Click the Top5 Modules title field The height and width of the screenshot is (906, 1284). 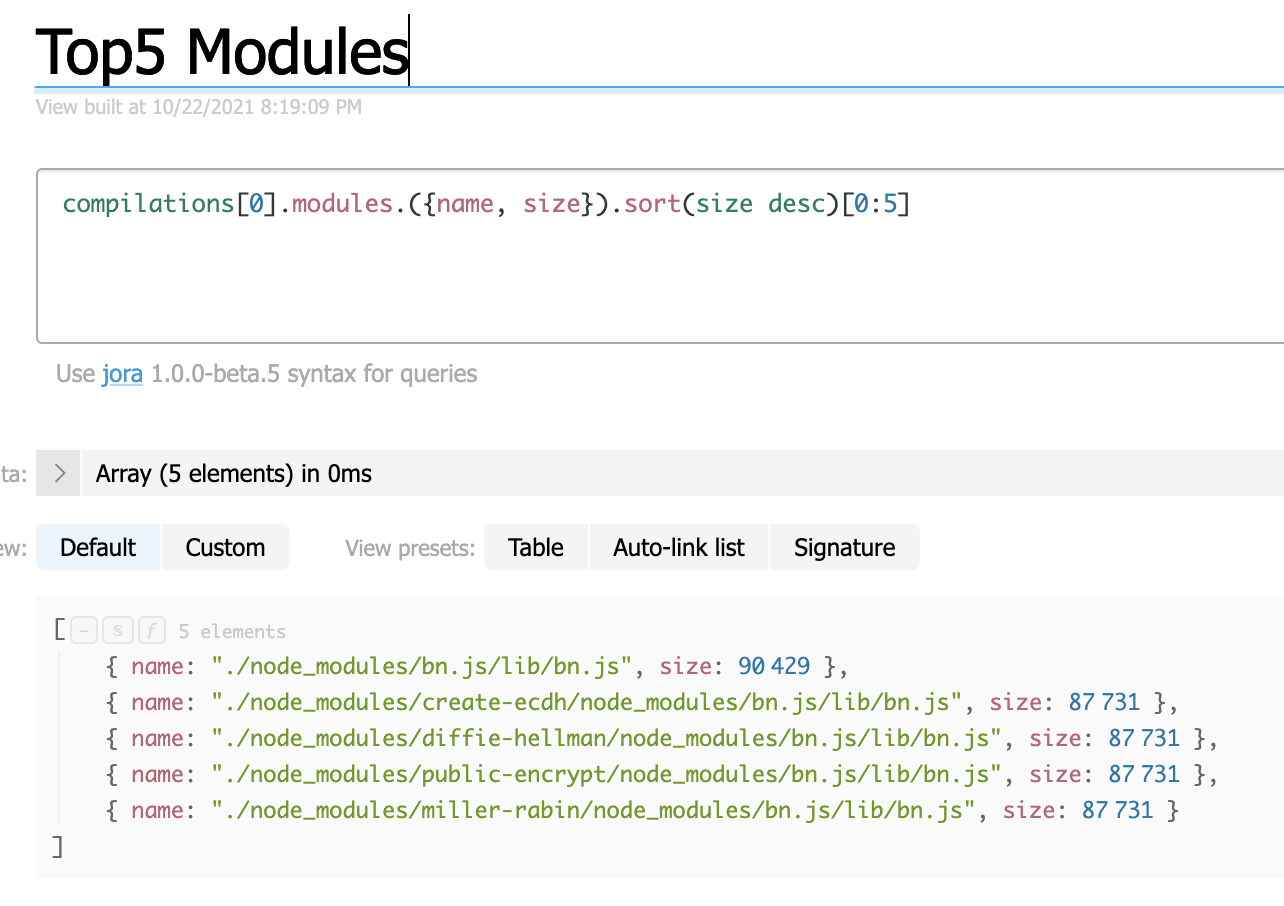[660, 50]
